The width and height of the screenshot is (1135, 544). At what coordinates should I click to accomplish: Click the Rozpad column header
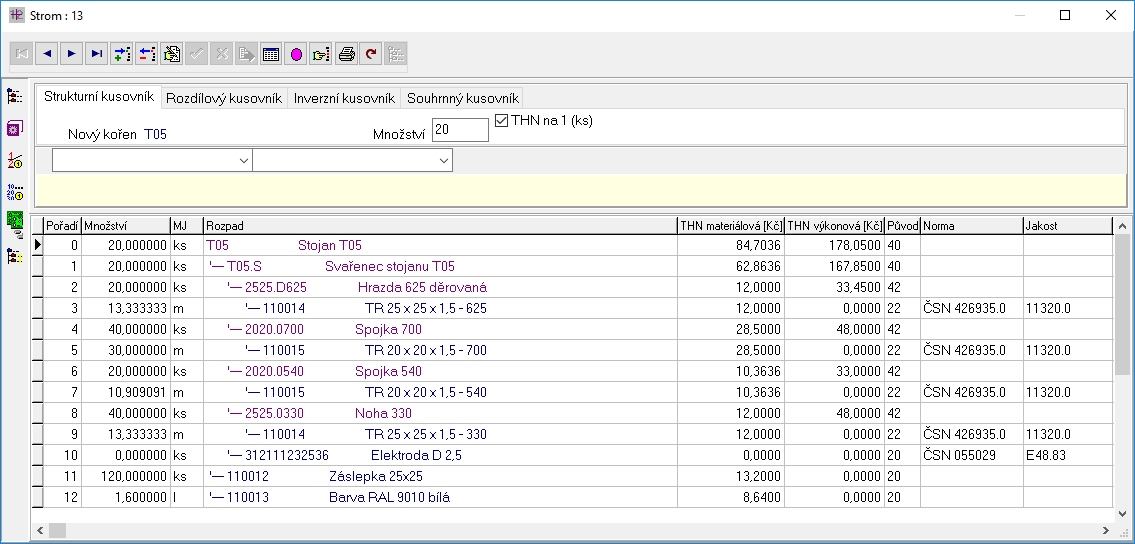pos(440,226)
